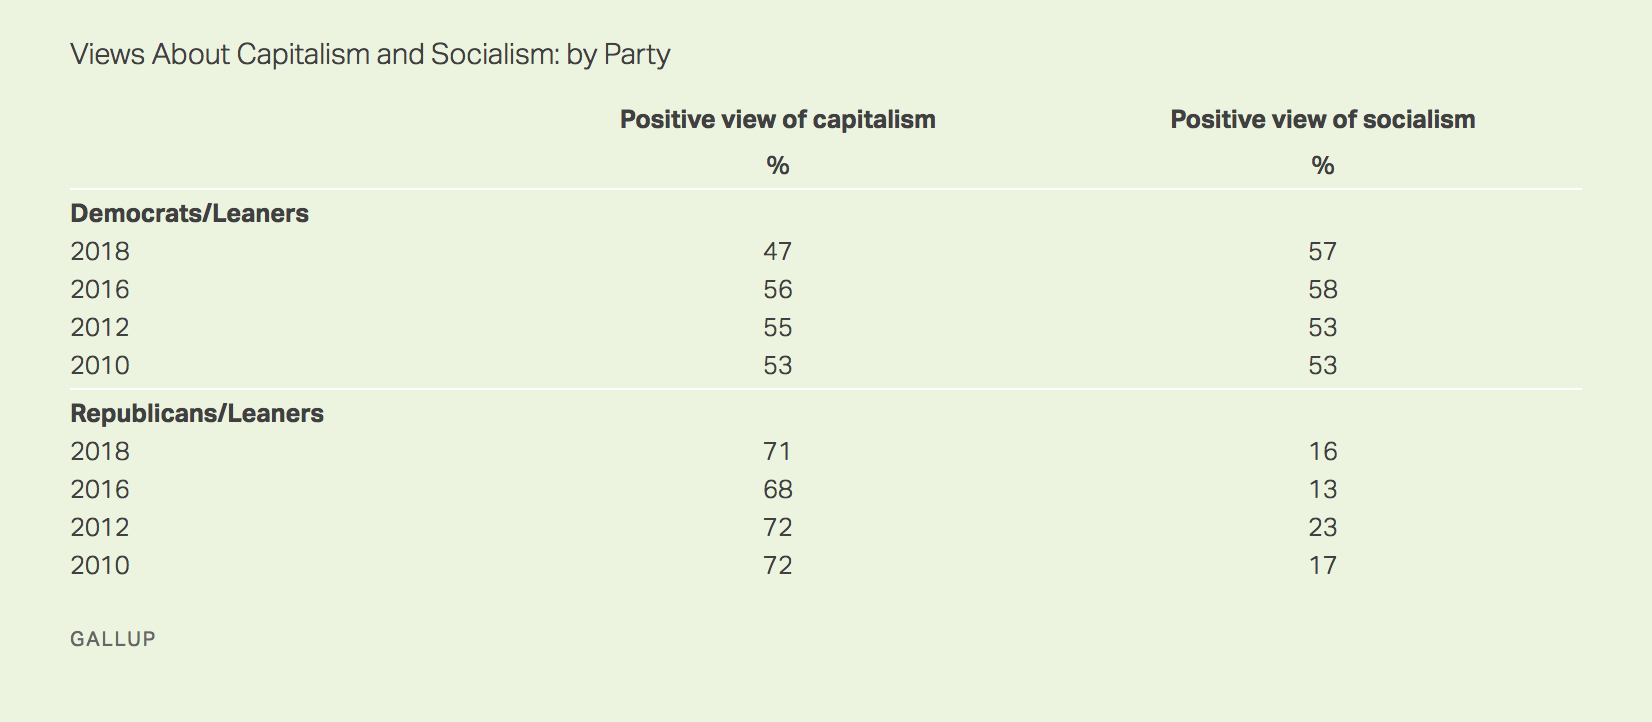The width and height of the screenshot is (1652, 722).
Task: Click Democrats 2018 capitalism value 47
Action: (x=778, y=252)
